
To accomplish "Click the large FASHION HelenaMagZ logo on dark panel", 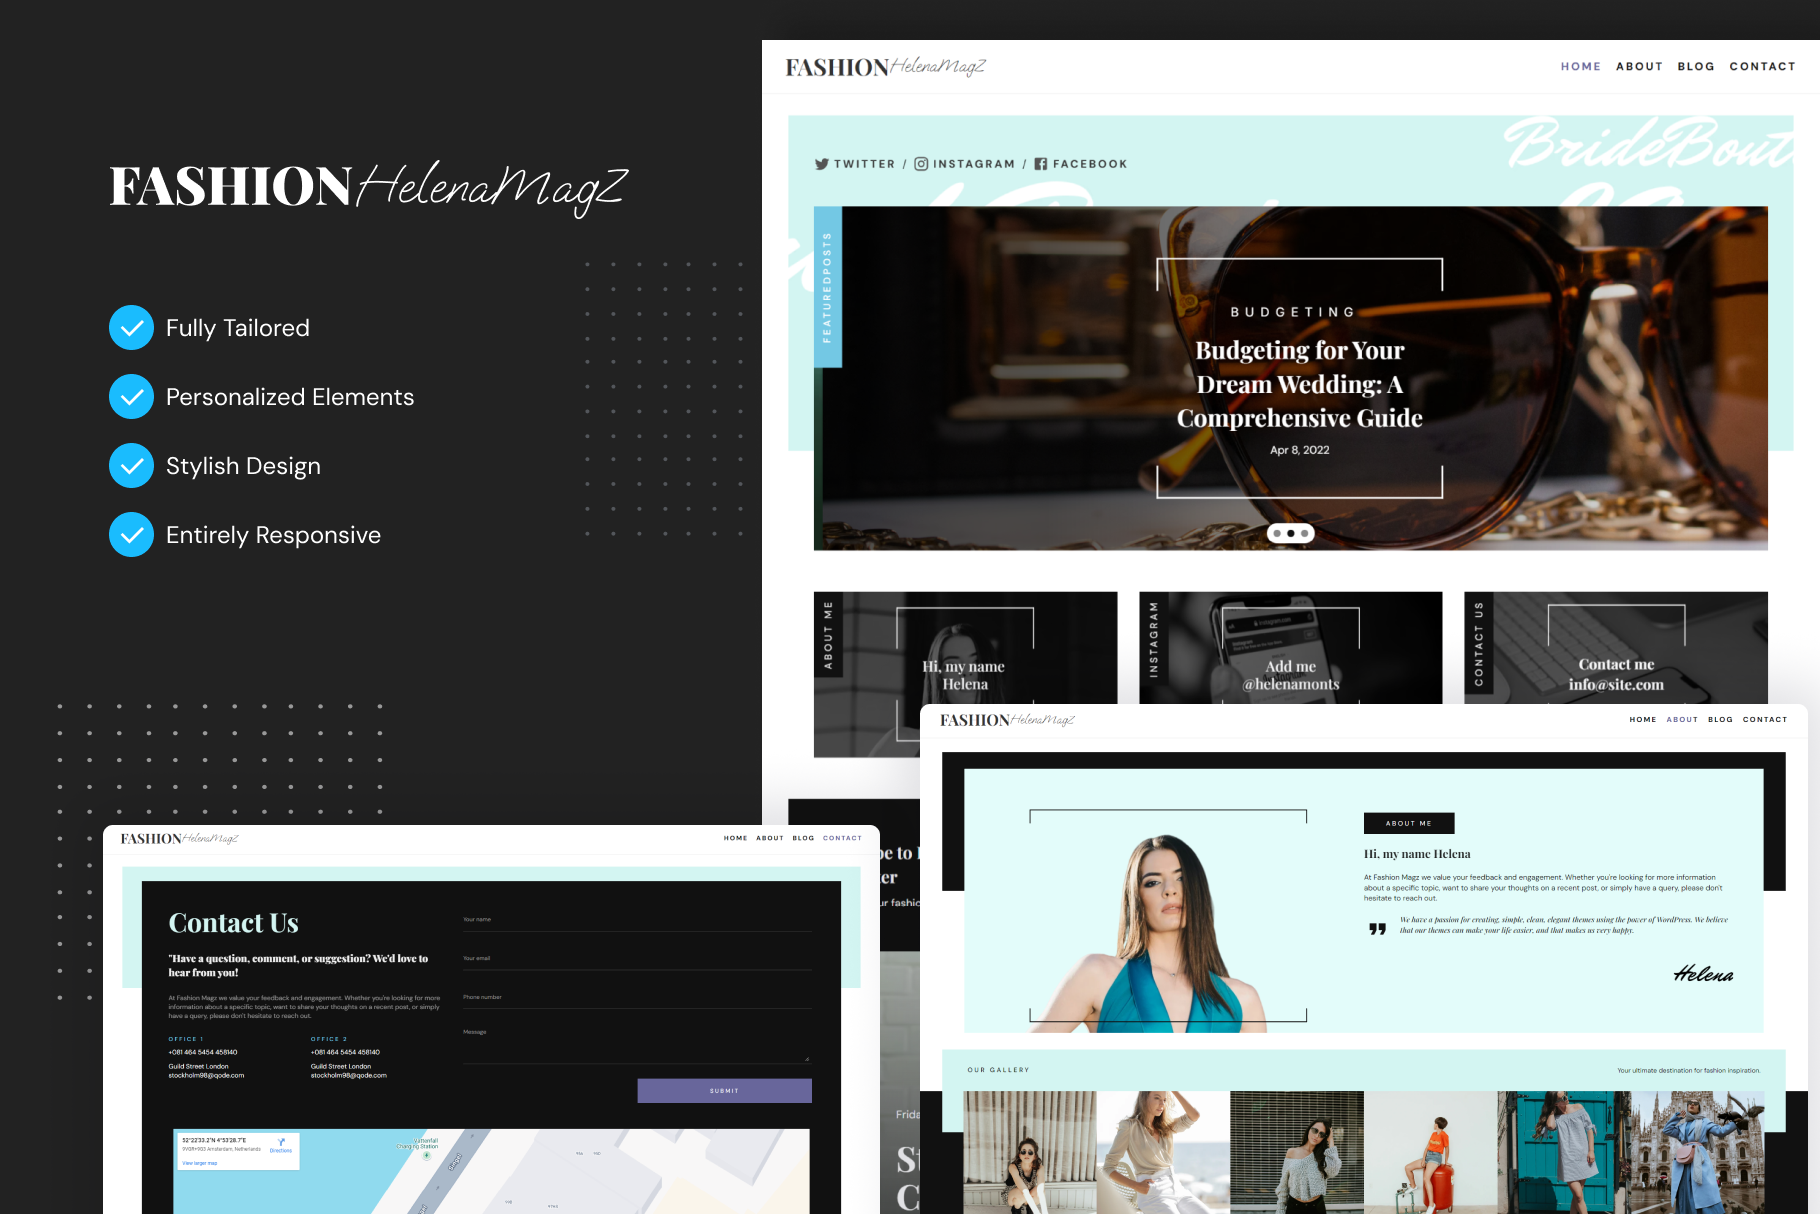I will tap(368, 187).
